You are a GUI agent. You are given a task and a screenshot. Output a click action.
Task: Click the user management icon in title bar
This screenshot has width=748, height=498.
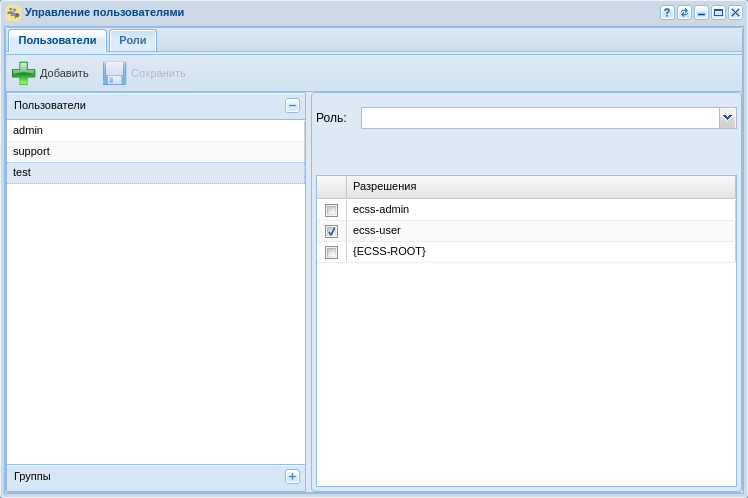pyautogui.click(x=13, y=12)
